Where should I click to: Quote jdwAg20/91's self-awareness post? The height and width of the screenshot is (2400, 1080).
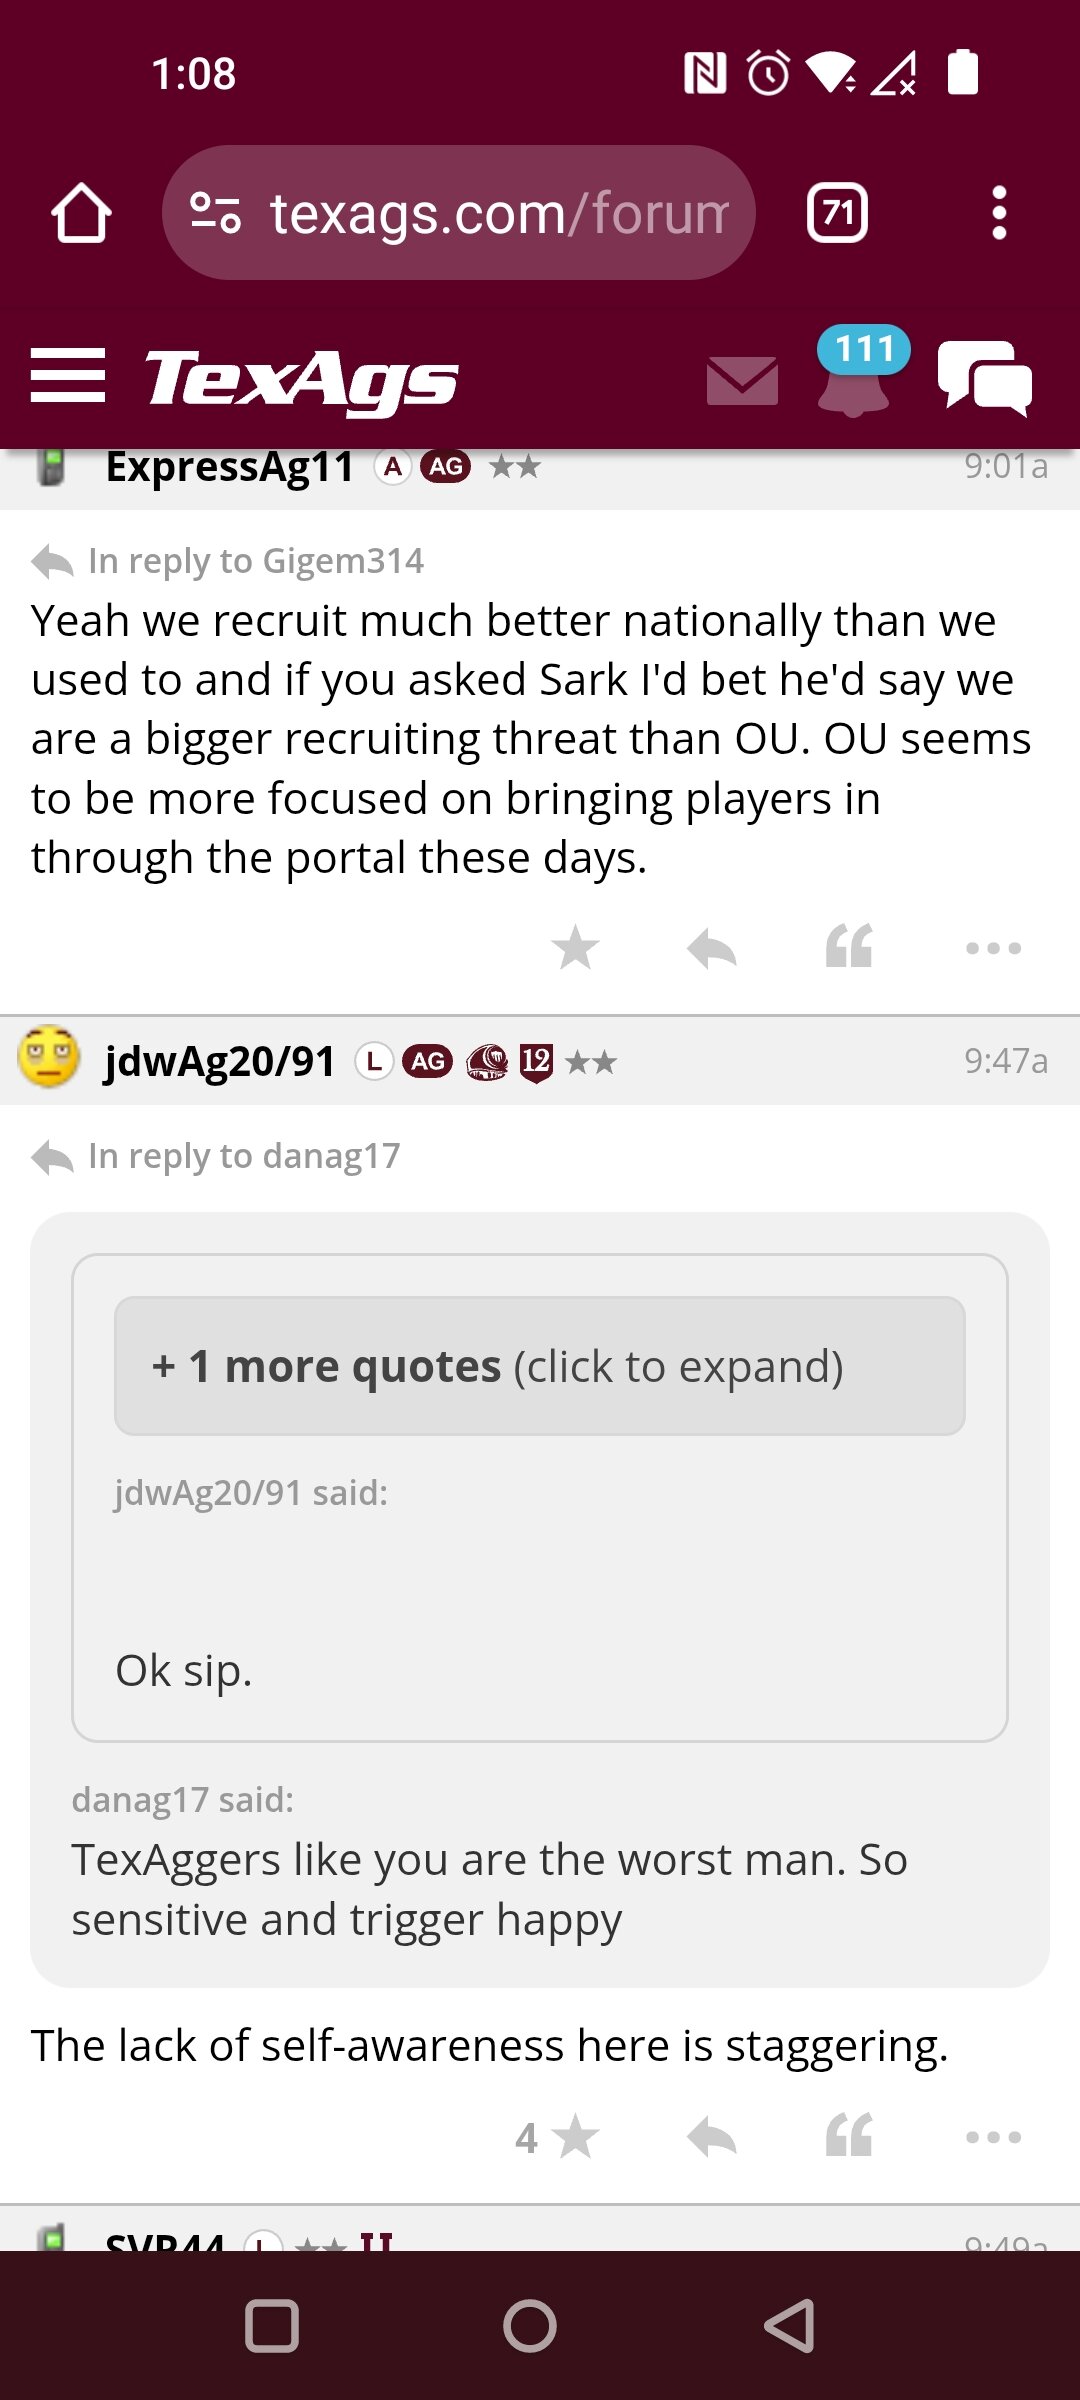[x=849, y=2135]
